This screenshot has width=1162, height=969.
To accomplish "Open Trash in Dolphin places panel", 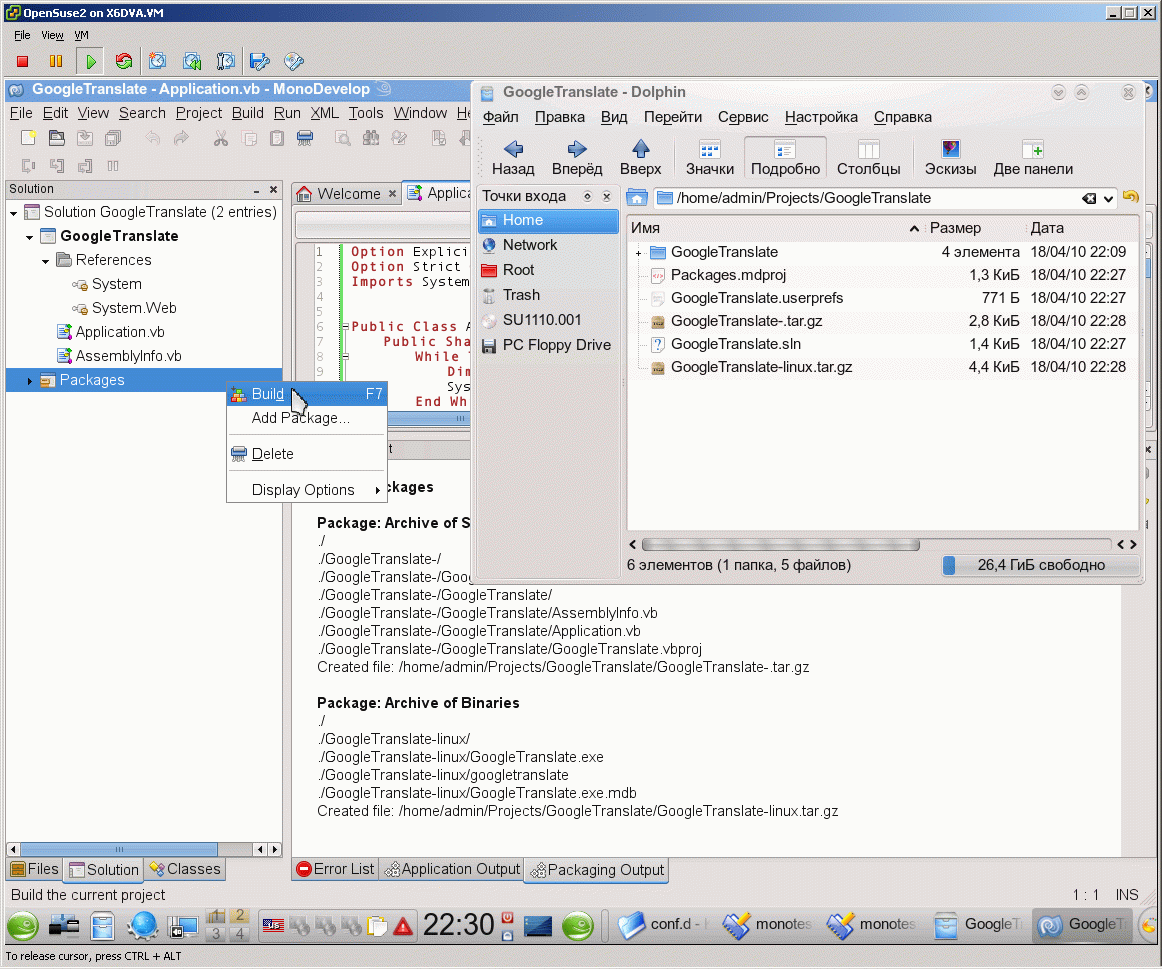I will (548, 296).
